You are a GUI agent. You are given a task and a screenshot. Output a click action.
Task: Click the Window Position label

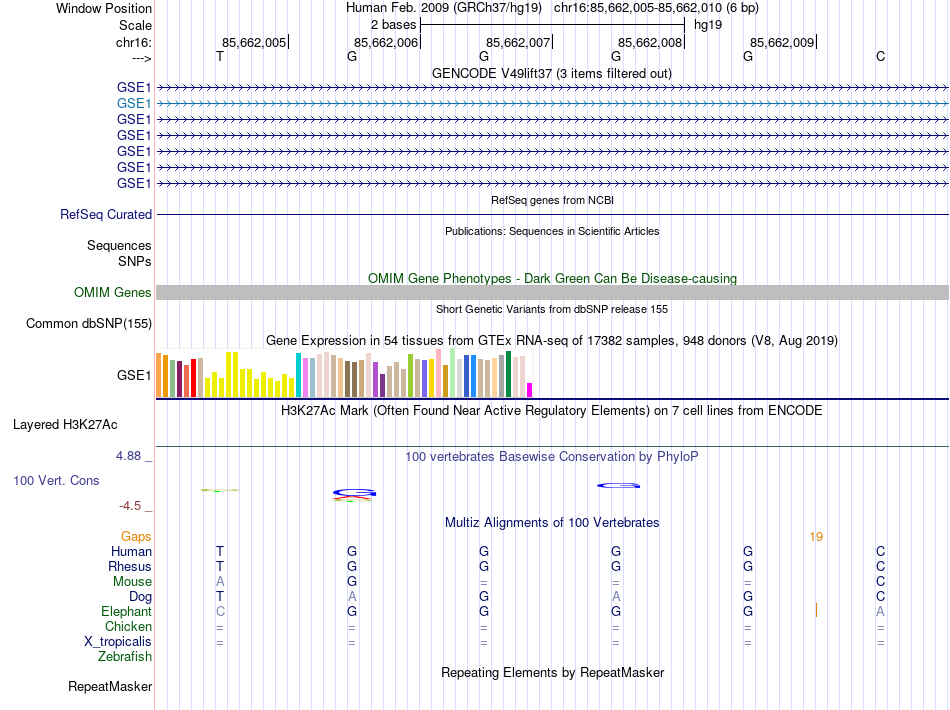(x=104, y=8)
